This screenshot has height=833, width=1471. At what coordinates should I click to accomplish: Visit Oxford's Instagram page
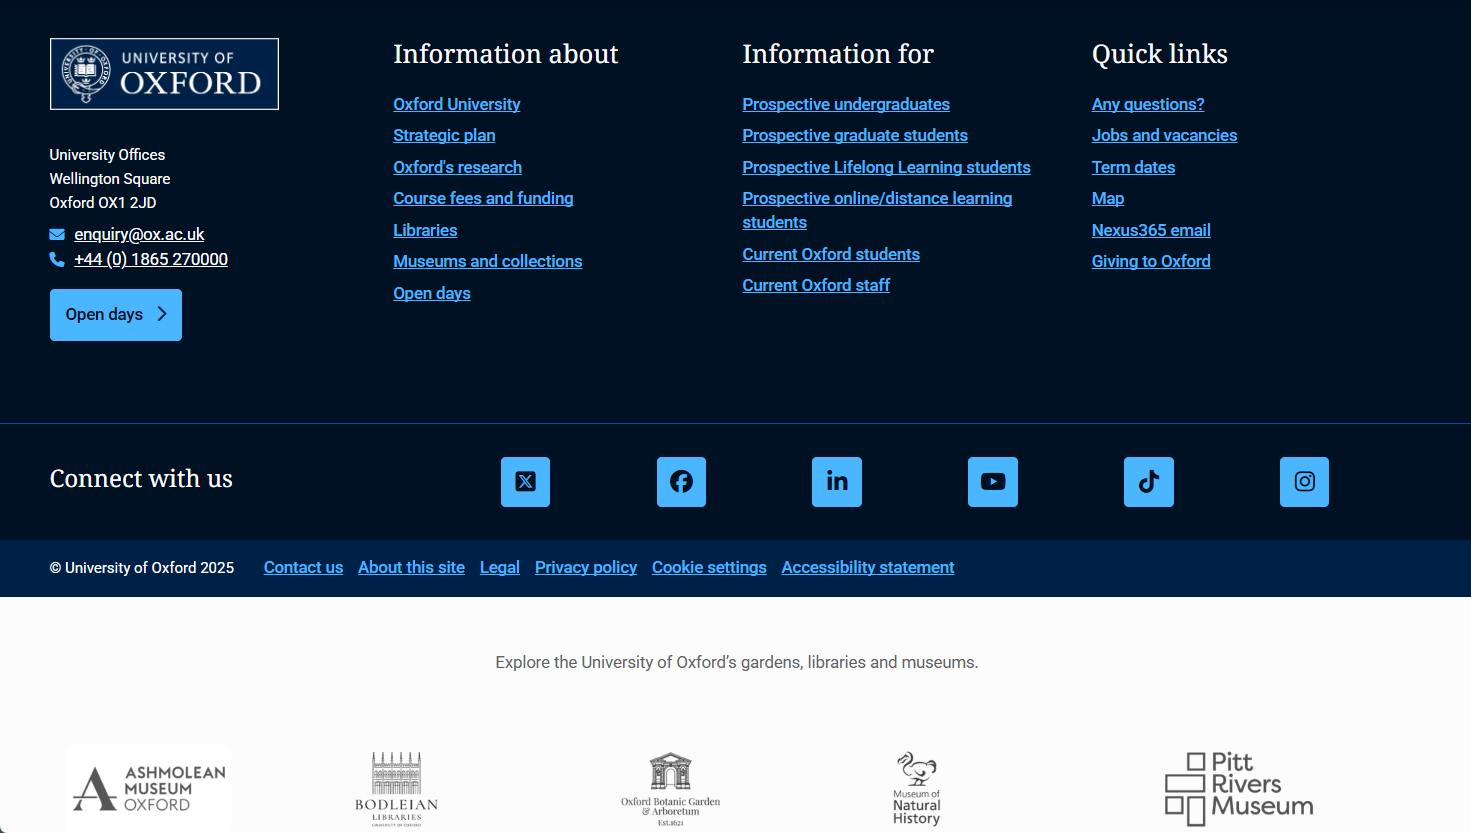click(x=1304, y=481)
